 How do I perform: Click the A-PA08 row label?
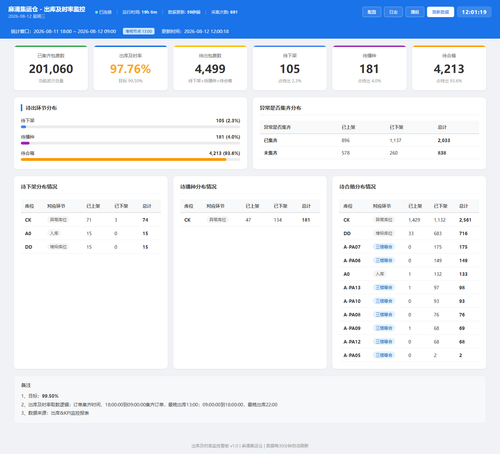click(x=352, y=315)
